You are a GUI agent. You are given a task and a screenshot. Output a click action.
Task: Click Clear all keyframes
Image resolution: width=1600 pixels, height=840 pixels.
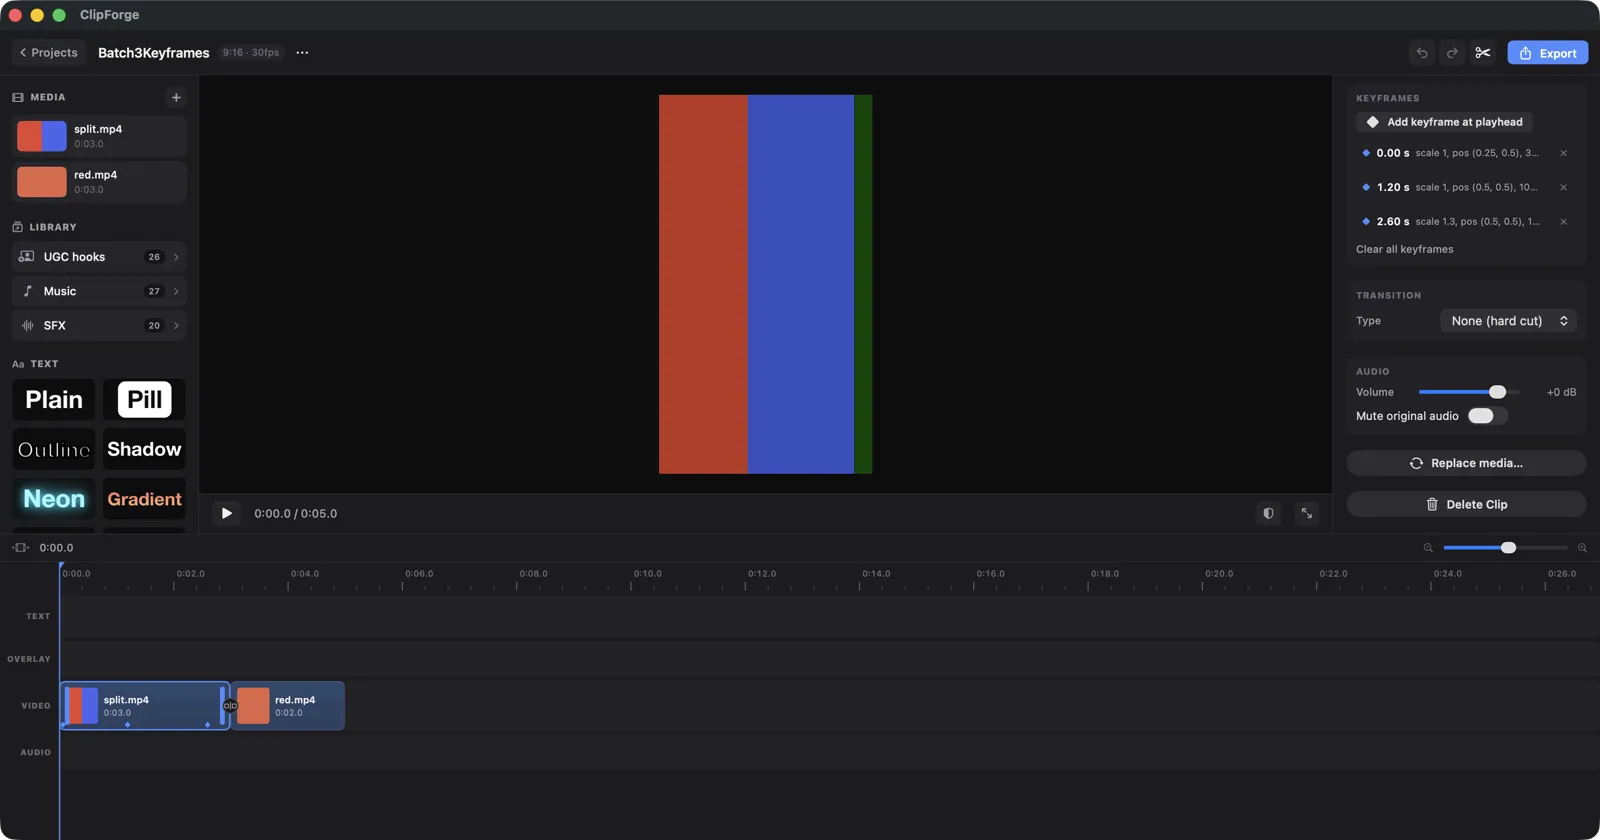pyautogui.click(x=1404, y=249)
